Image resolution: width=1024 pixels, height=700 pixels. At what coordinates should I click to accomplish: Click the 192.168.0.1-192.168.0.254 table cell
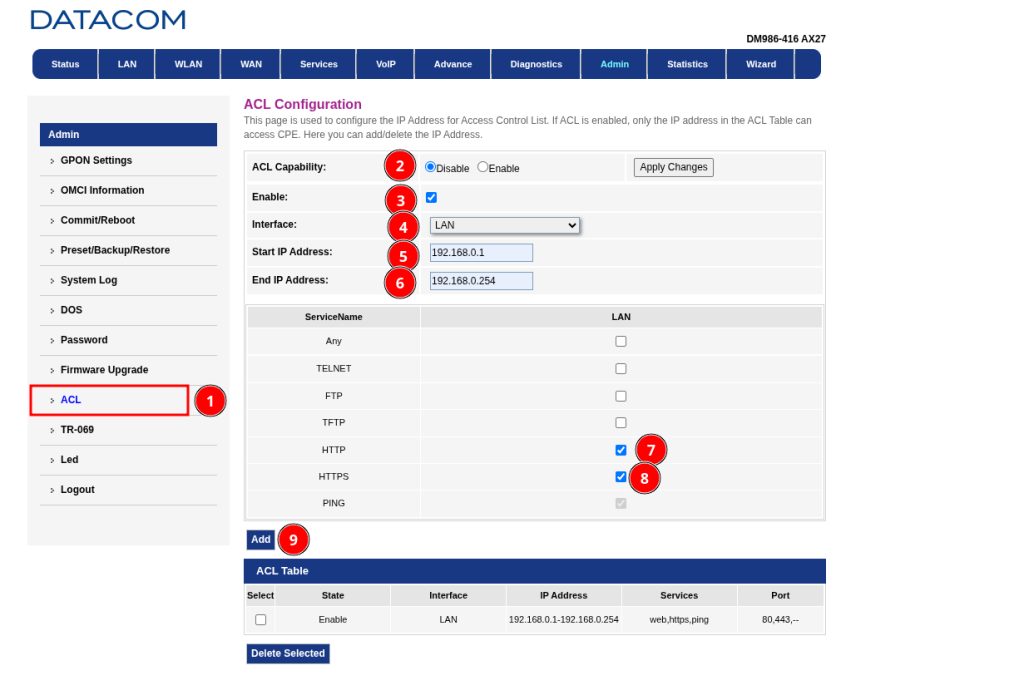point(564,620)
